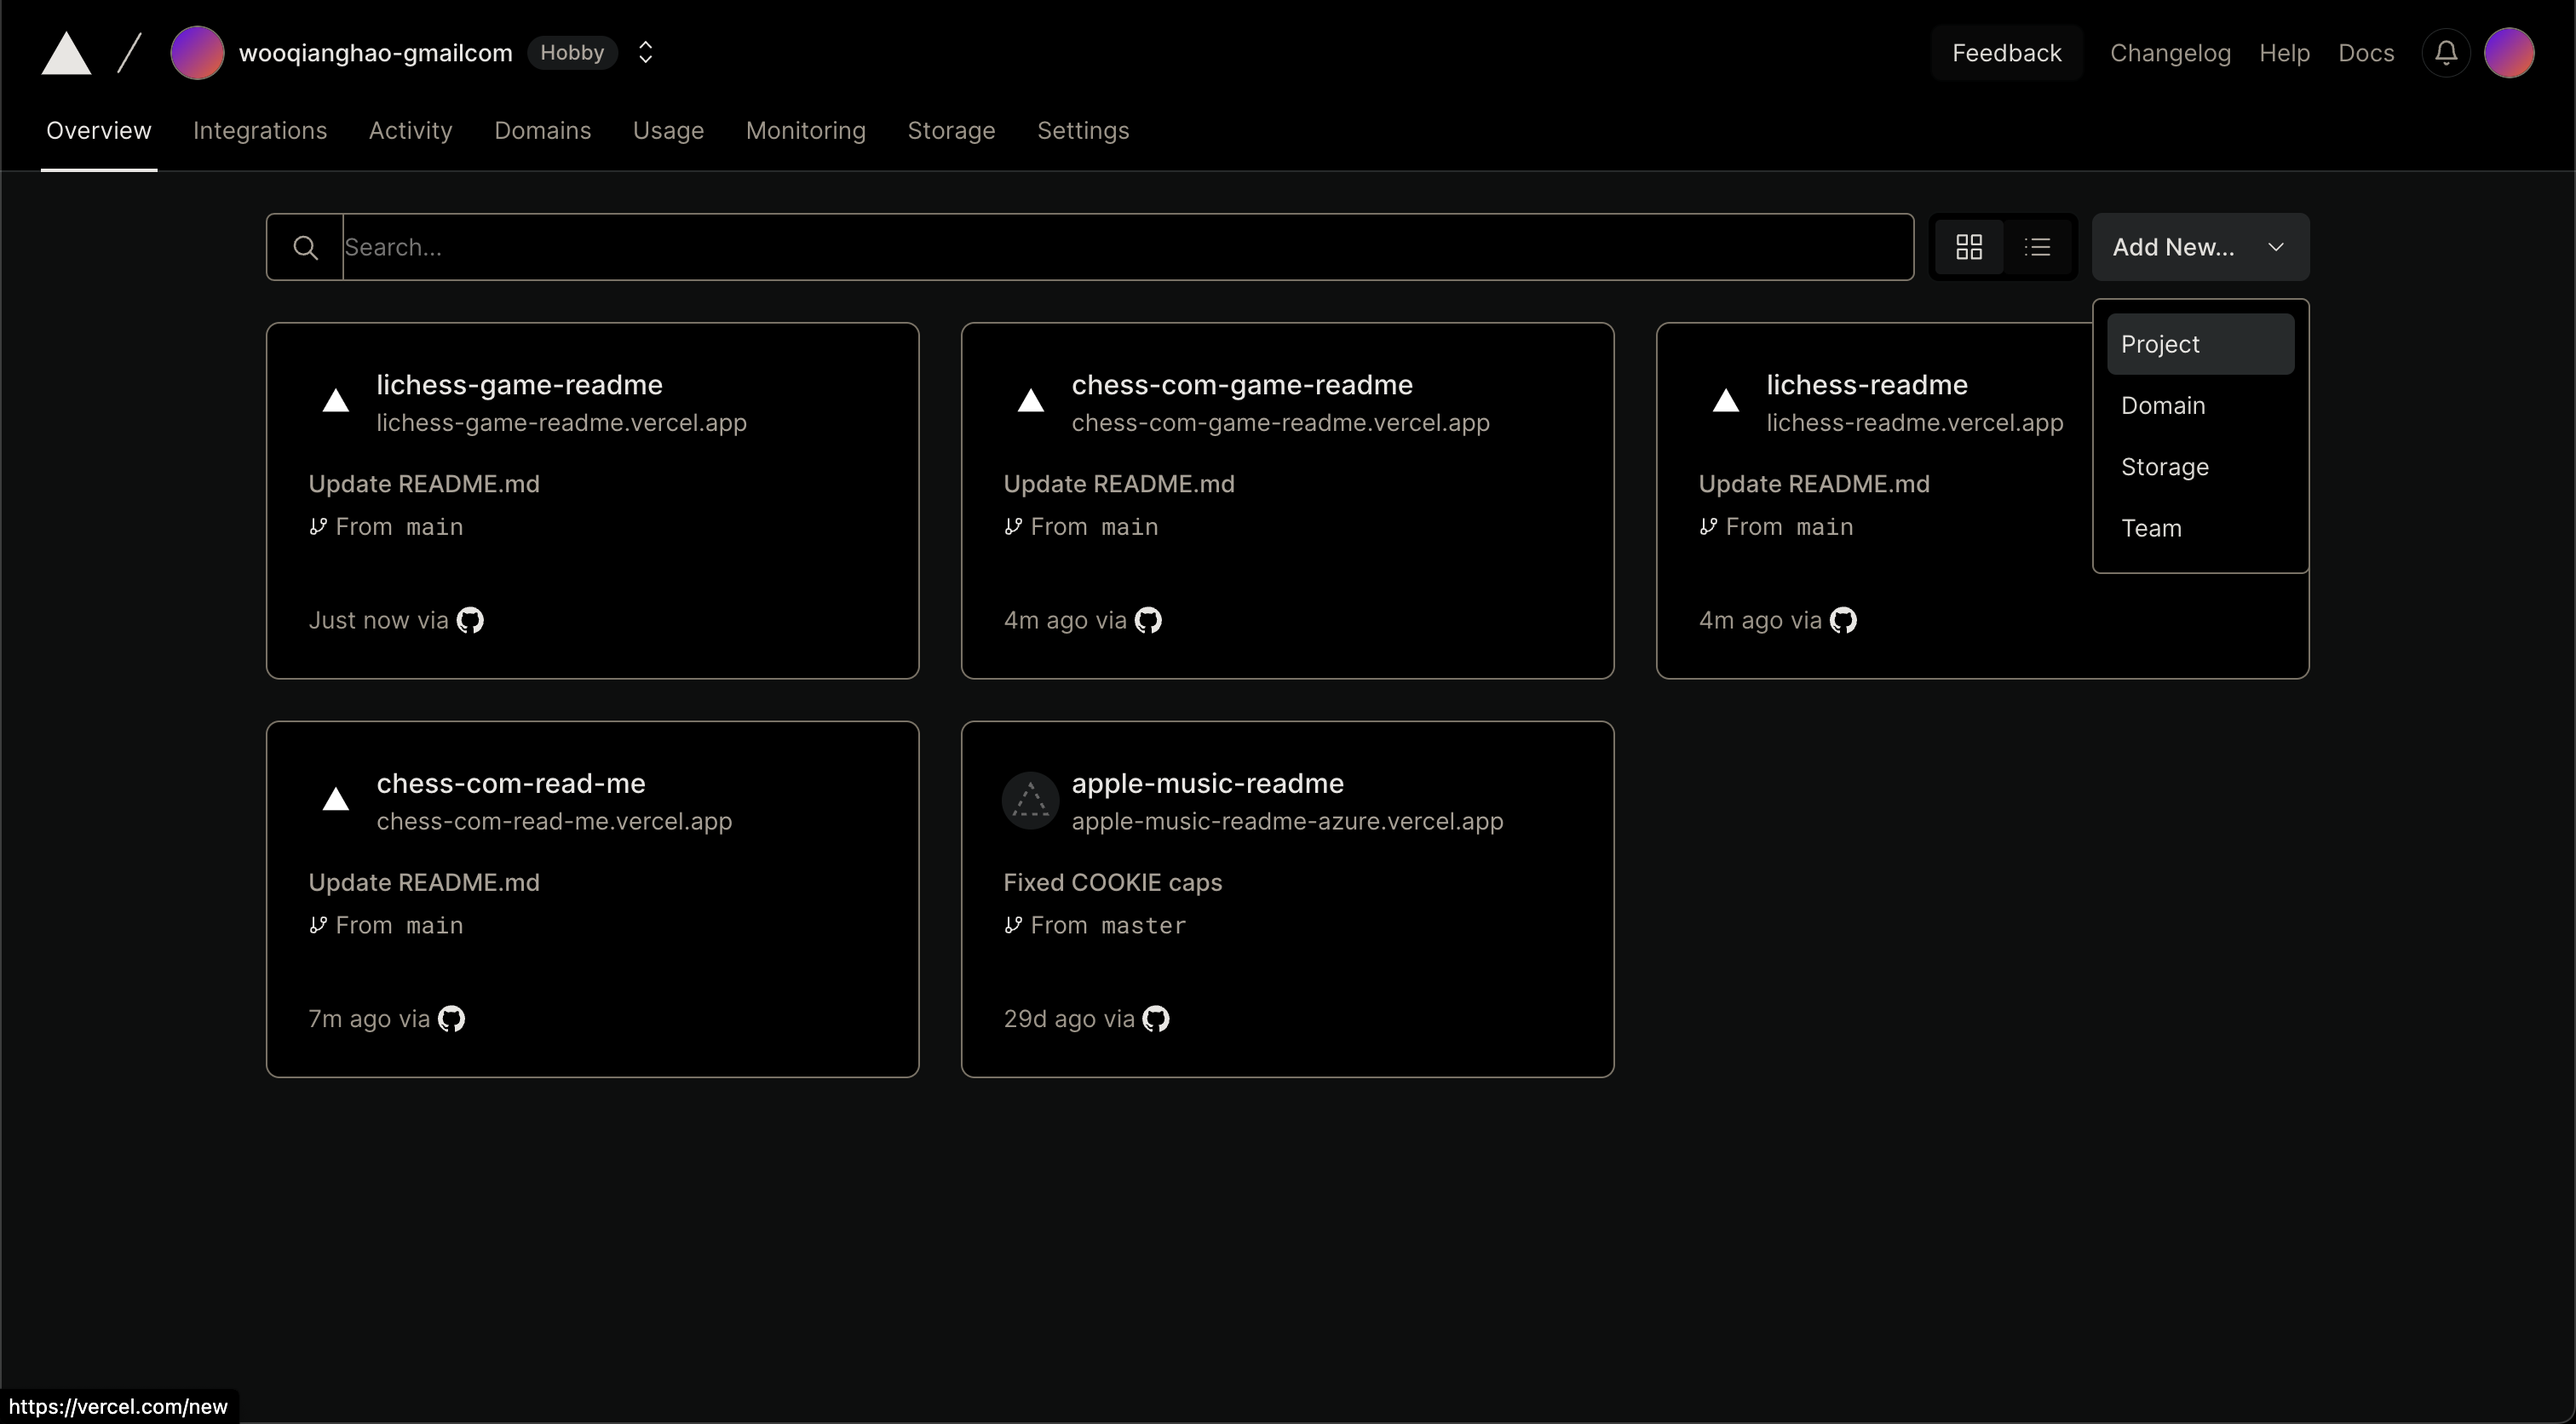Click the apple-music-readme project avatar icon

pos(1030,800)
